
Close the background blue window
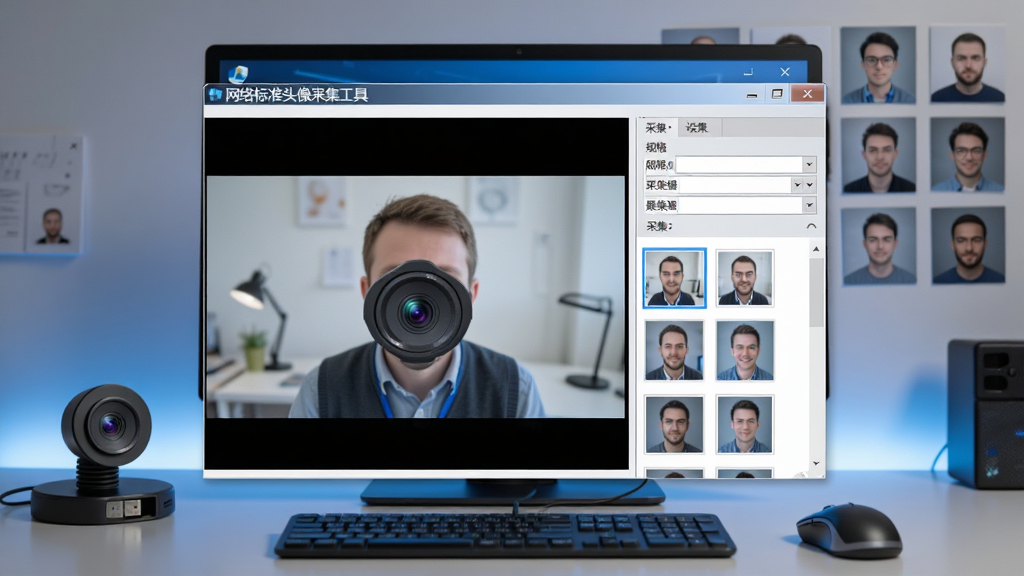pos(785,72)
